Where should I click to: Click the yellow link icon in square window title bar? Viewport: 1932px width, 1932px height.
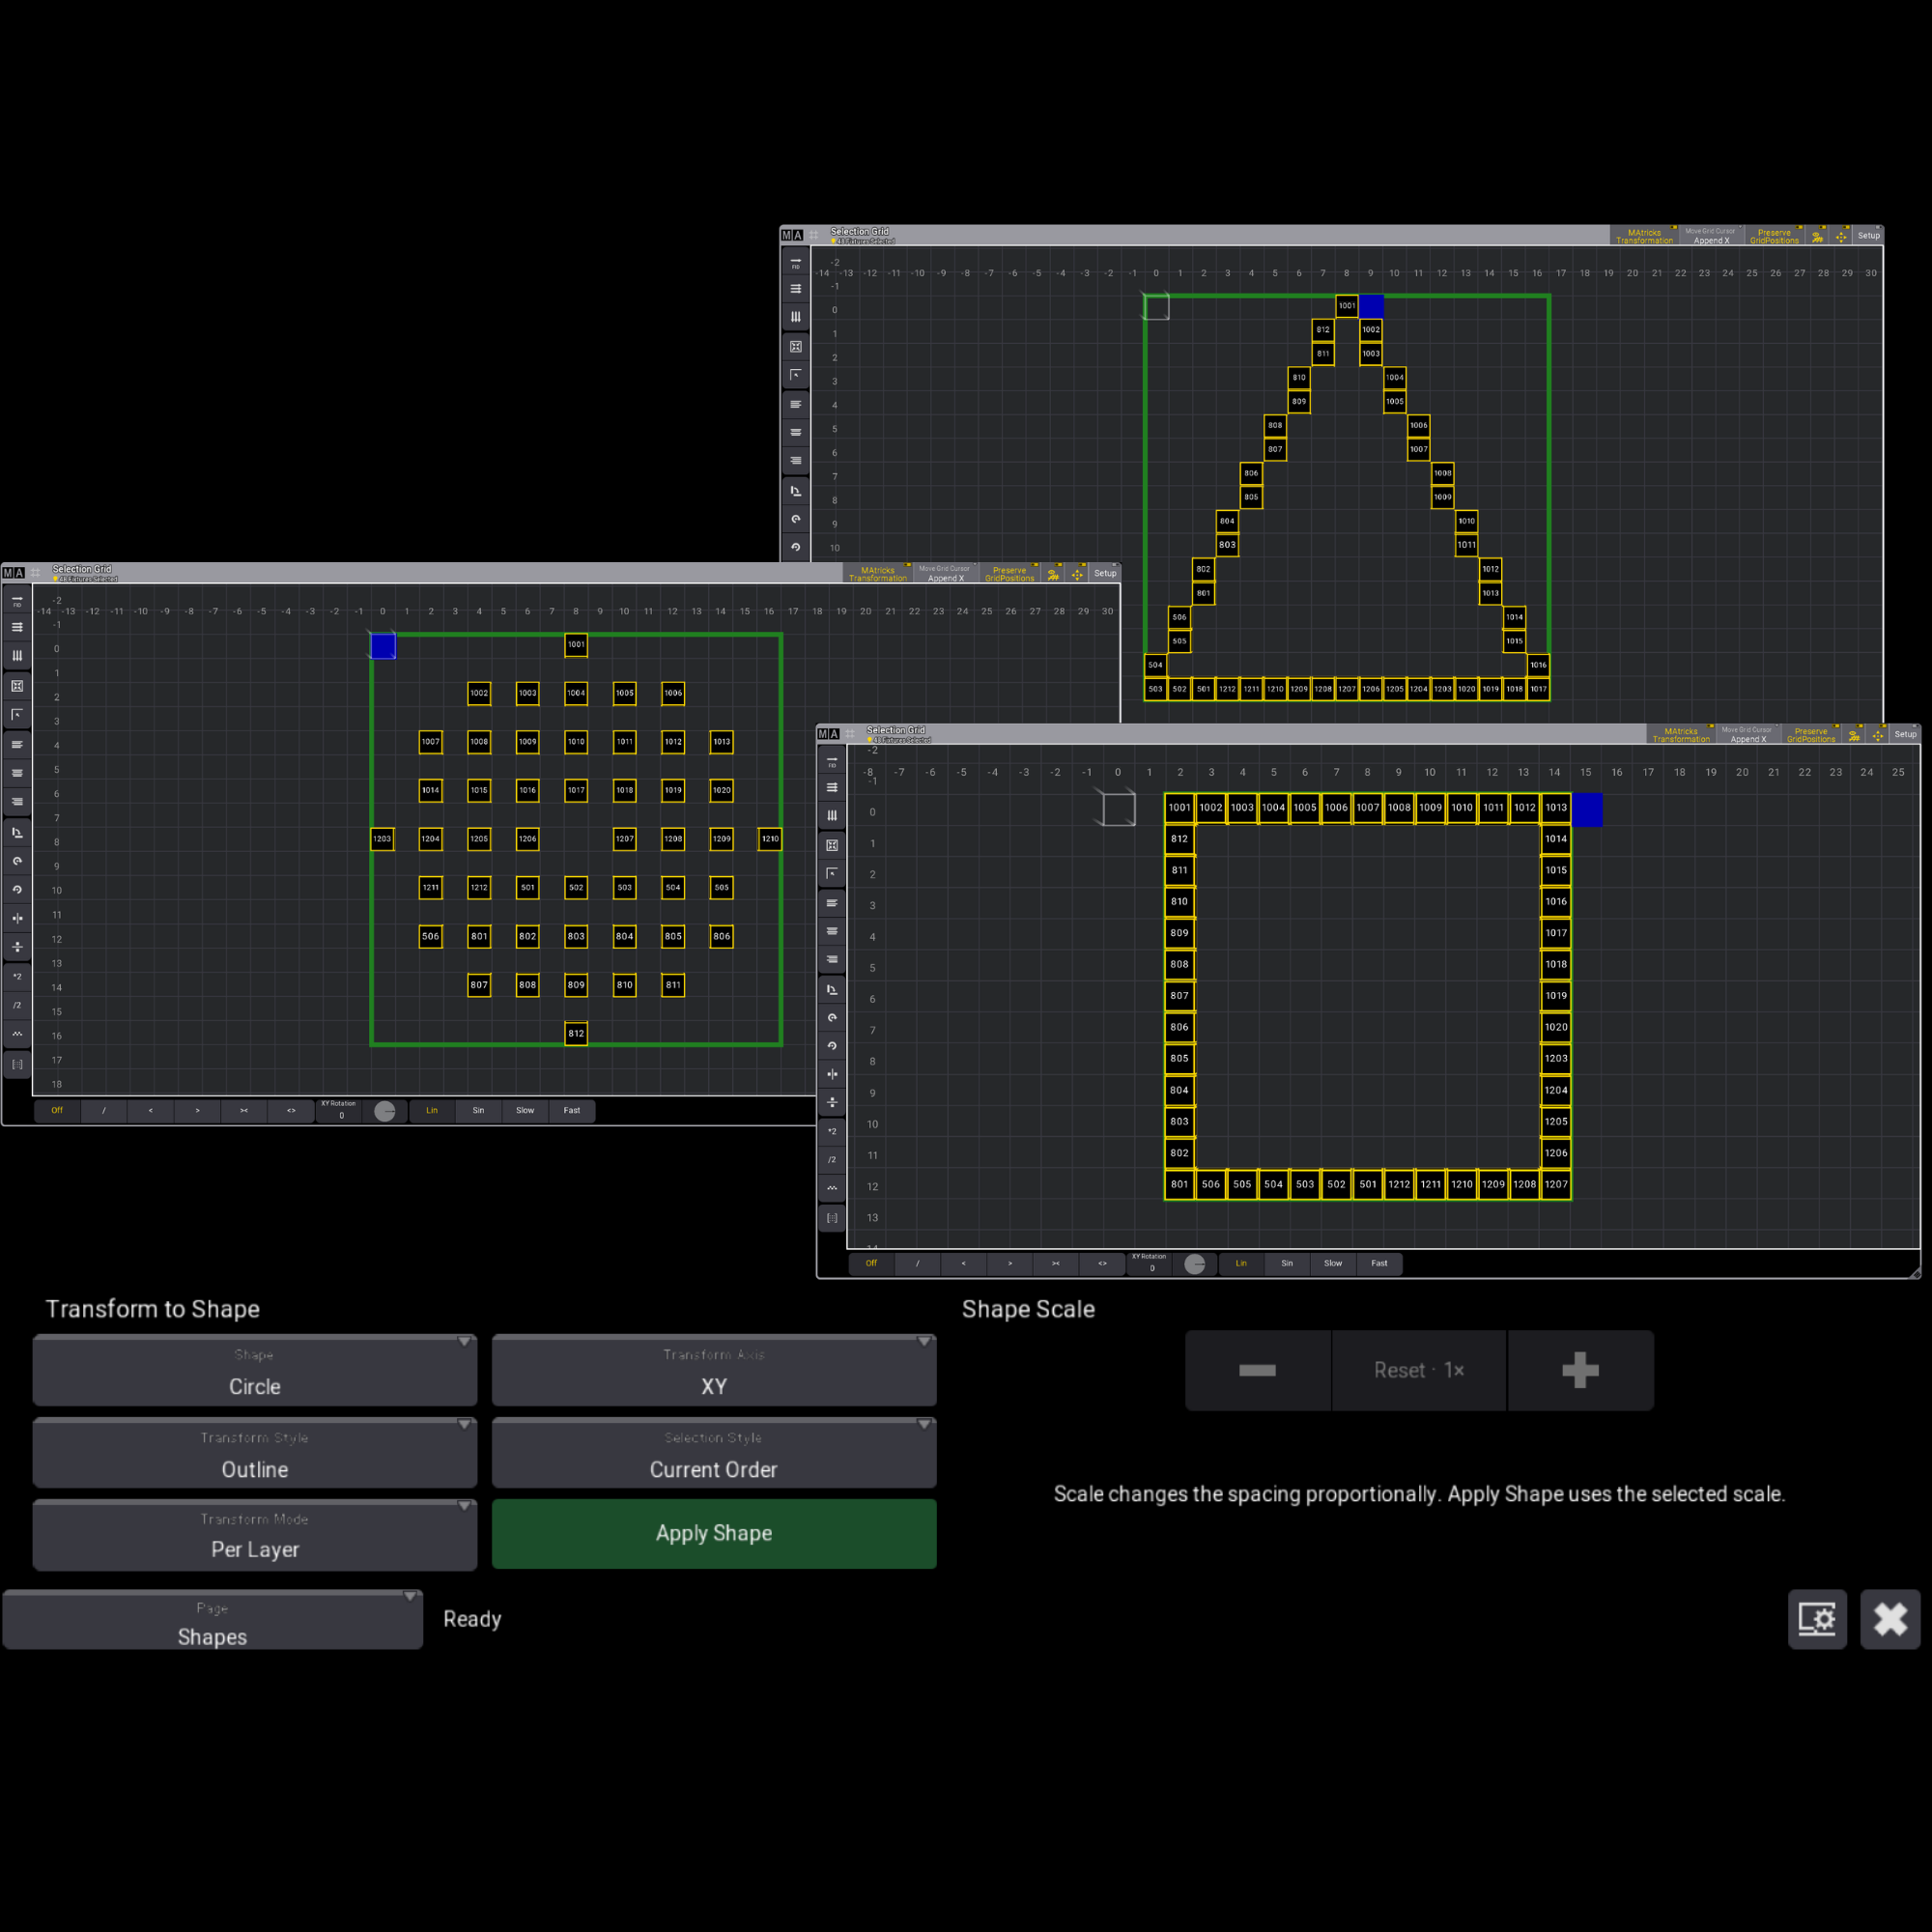(x=1854, y=735)
